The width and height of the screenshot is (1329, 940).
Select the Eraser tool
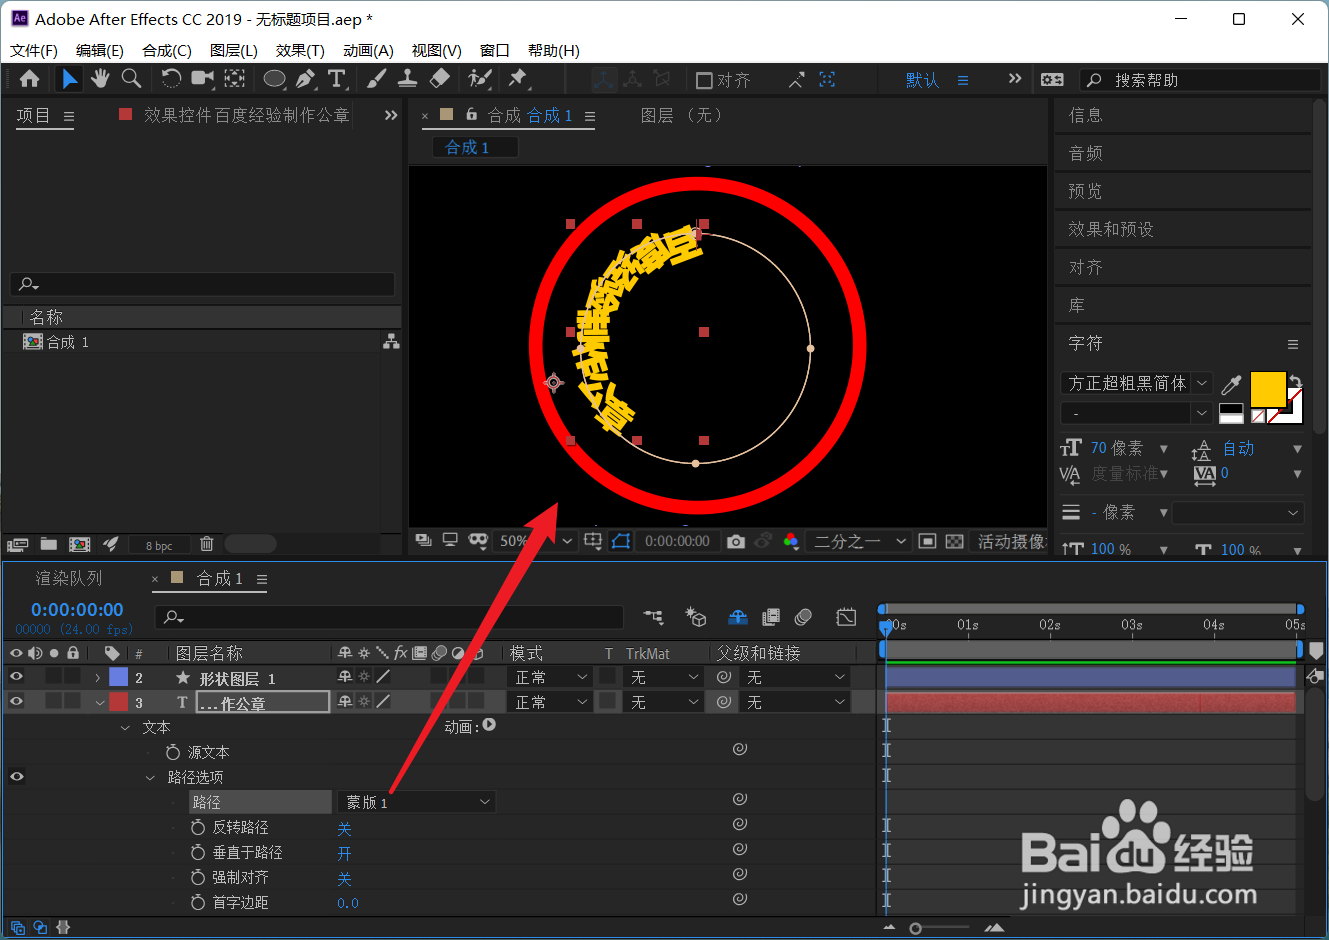439,79
